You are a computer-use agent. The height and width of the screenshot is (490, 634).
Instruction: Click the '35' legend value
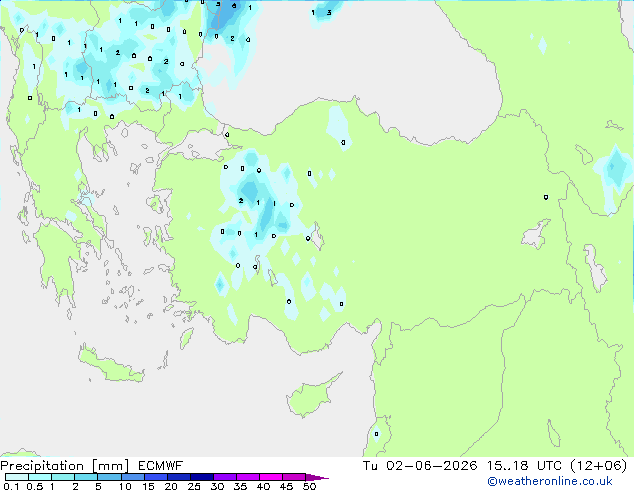click(240, 486)
